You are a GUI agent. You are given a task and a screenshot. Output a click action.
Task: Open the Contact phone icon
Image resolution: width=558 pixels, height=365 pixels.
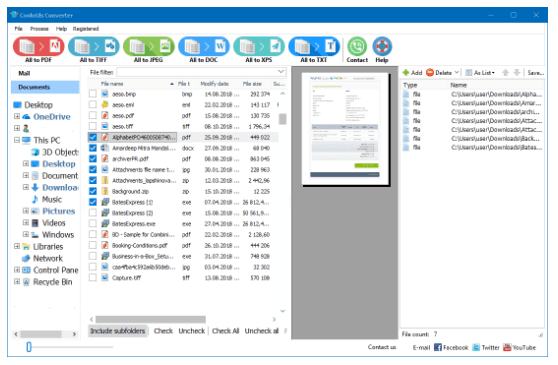click(x=357, y=46)
